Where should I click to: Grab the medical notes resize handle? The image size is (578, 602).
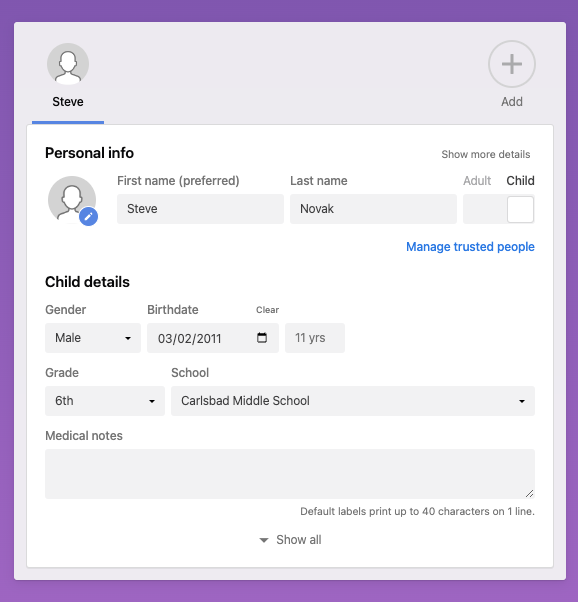tap(529, 494)
